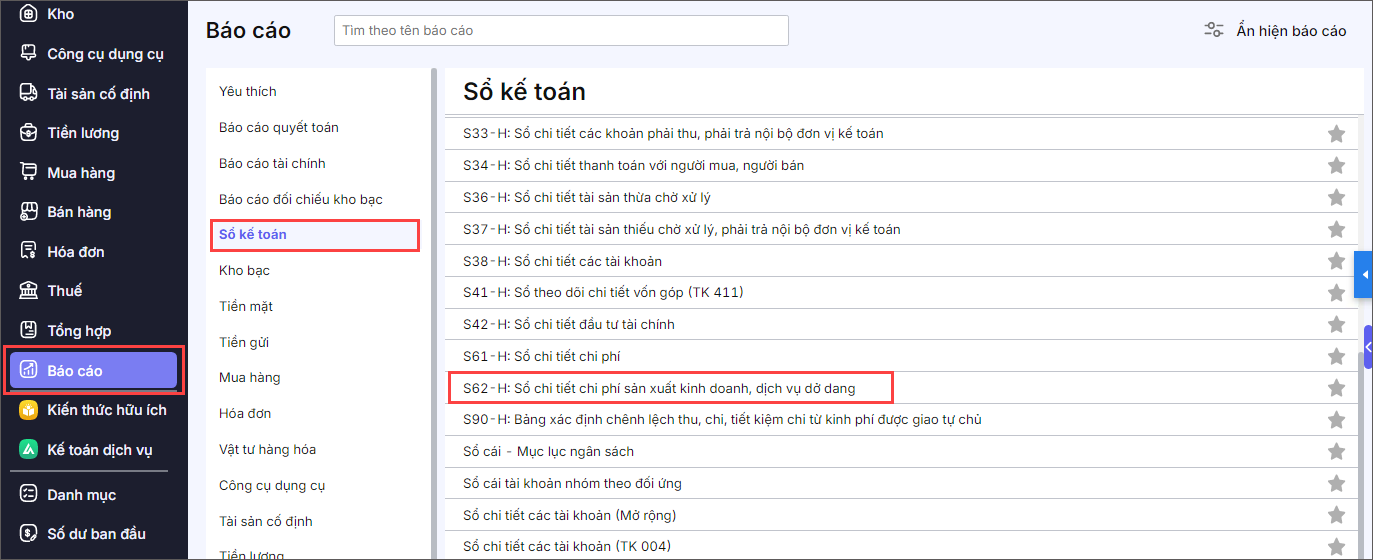Click the Kho warehouse icon in sidebar

(x=29, y=14)
